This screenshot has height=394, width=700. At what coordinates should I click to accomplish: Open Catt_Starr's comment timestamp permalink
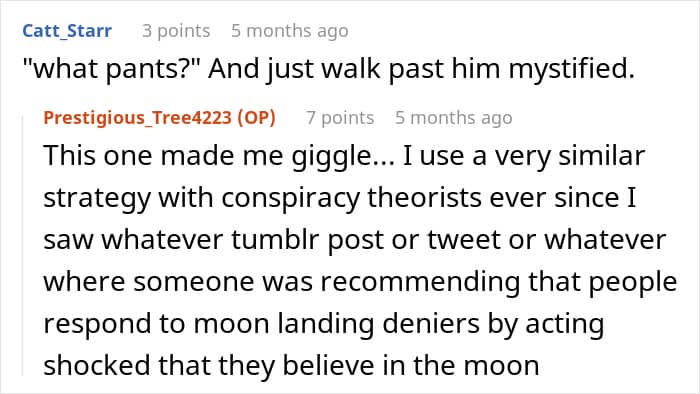coord(290,31)
